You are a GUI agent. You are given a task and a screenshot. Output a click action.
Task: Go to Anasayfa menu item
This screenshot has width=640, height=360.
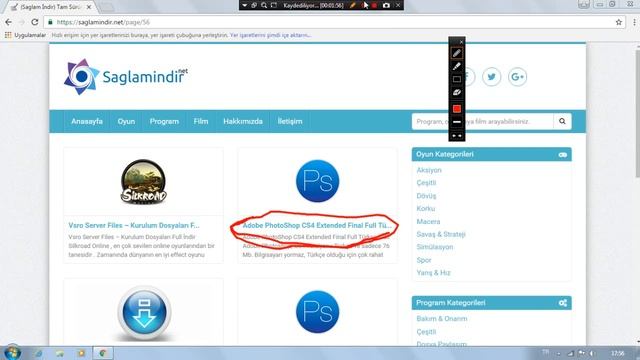point(87,121)
